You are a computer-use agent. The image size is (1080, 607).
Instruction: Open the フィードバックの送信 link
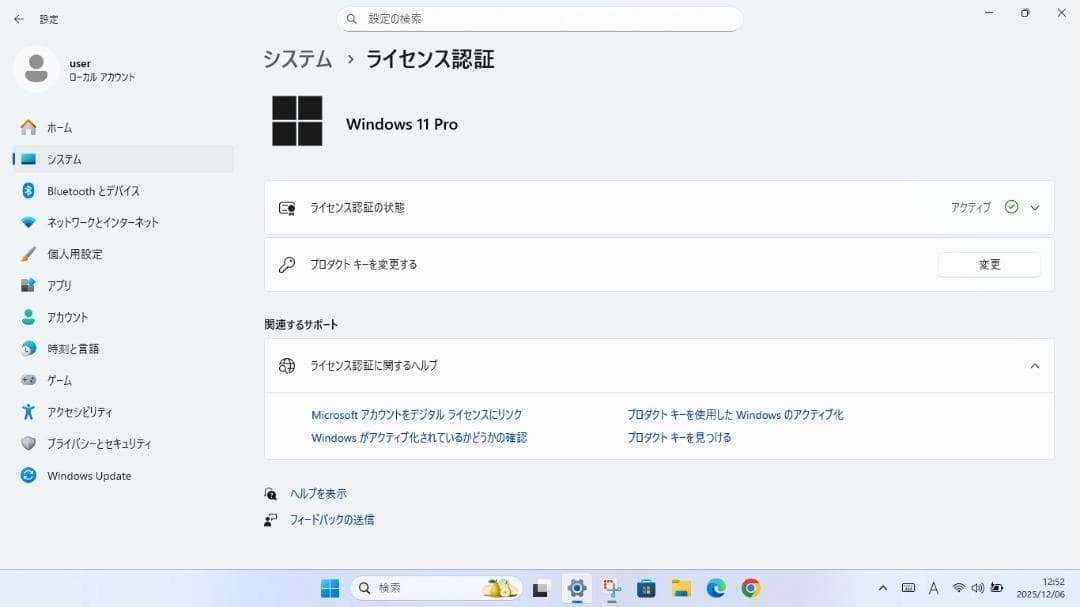click(x=333, y=519)
